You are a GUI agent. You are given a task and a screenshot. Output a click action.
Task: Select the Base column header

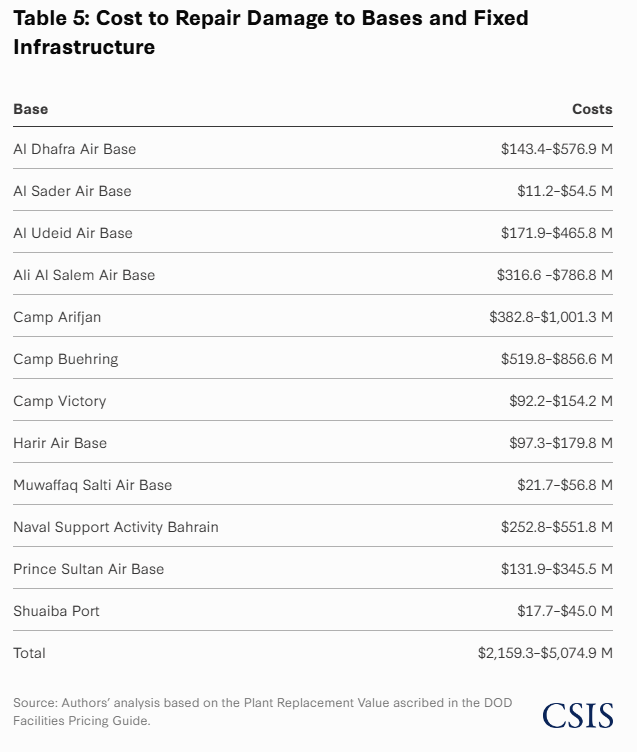(x=31, y=109)
